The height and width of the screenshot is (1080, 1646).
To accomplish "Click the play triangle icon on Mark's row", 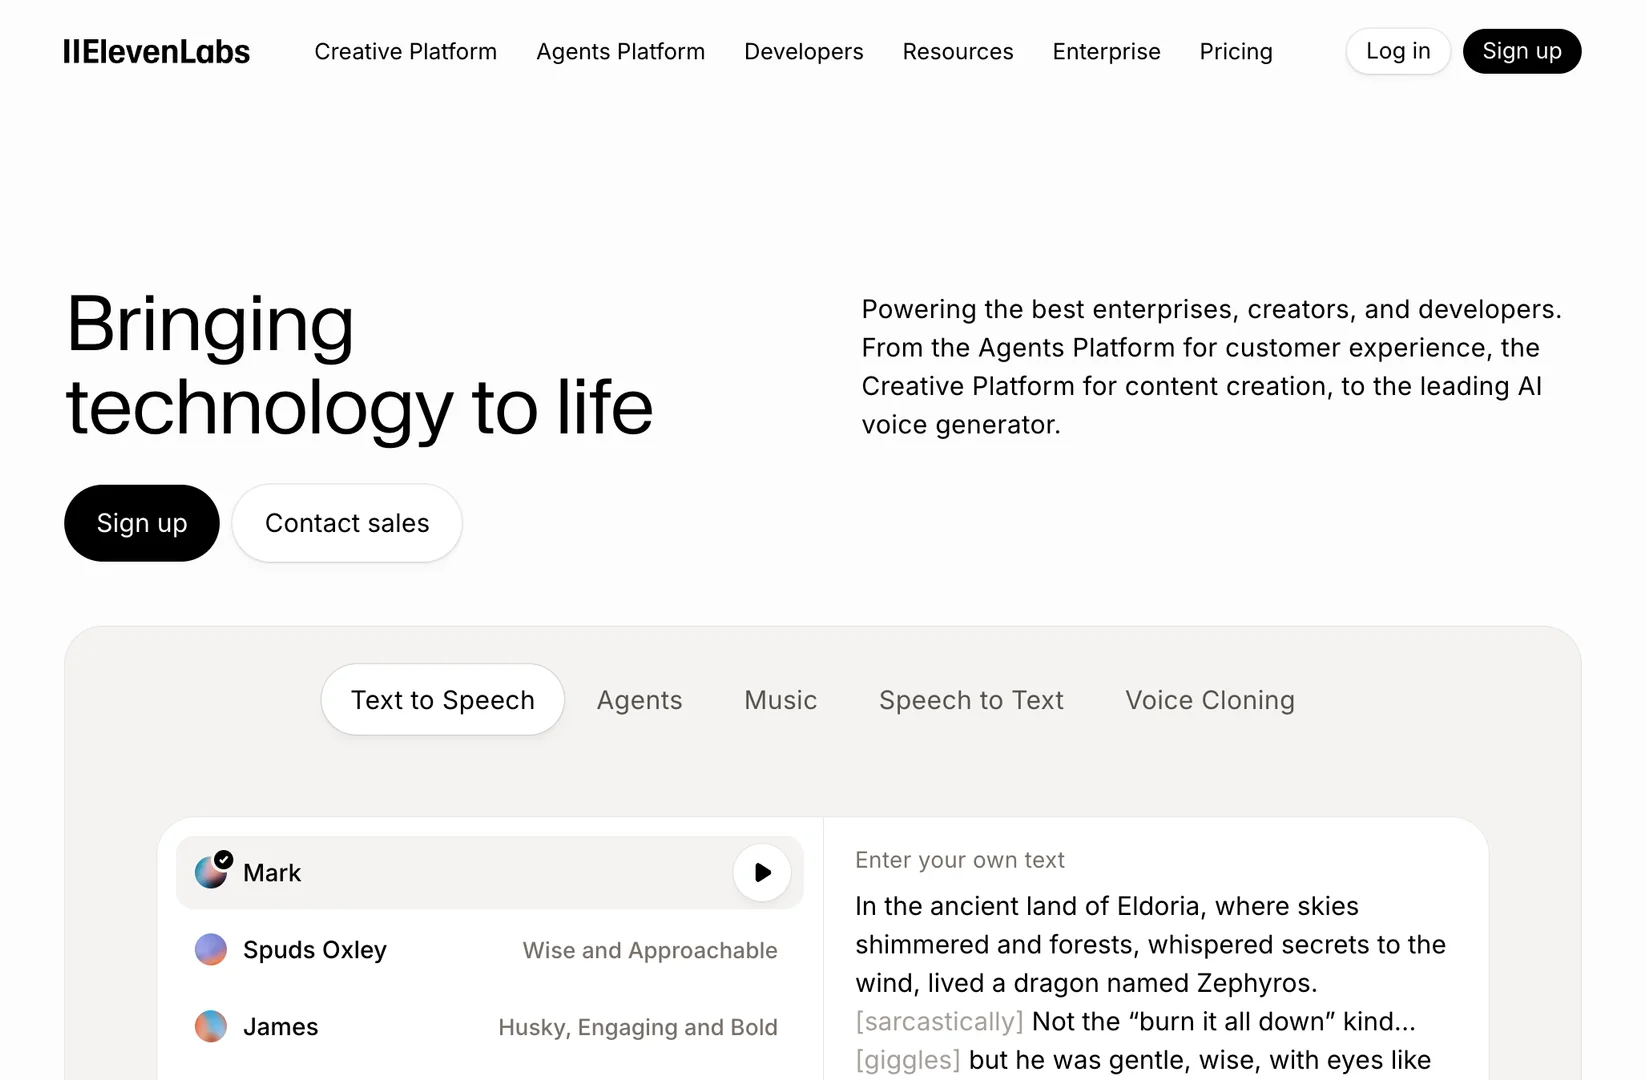I will [x=761, y=872].
